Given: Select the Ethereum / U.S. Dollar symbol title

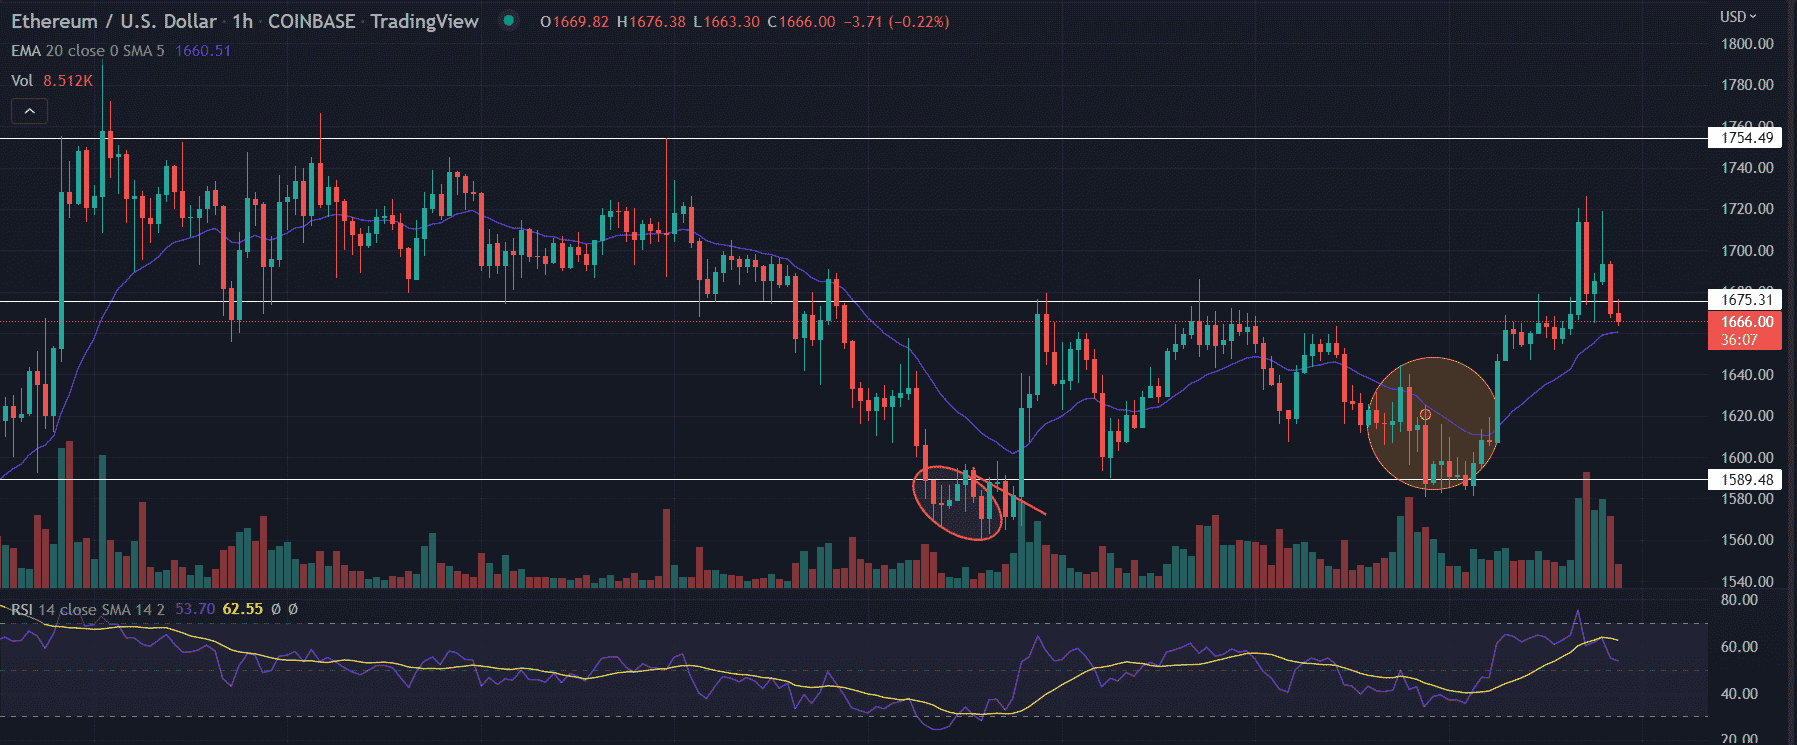Looking at the screenshot, I should tap(114, 21).
